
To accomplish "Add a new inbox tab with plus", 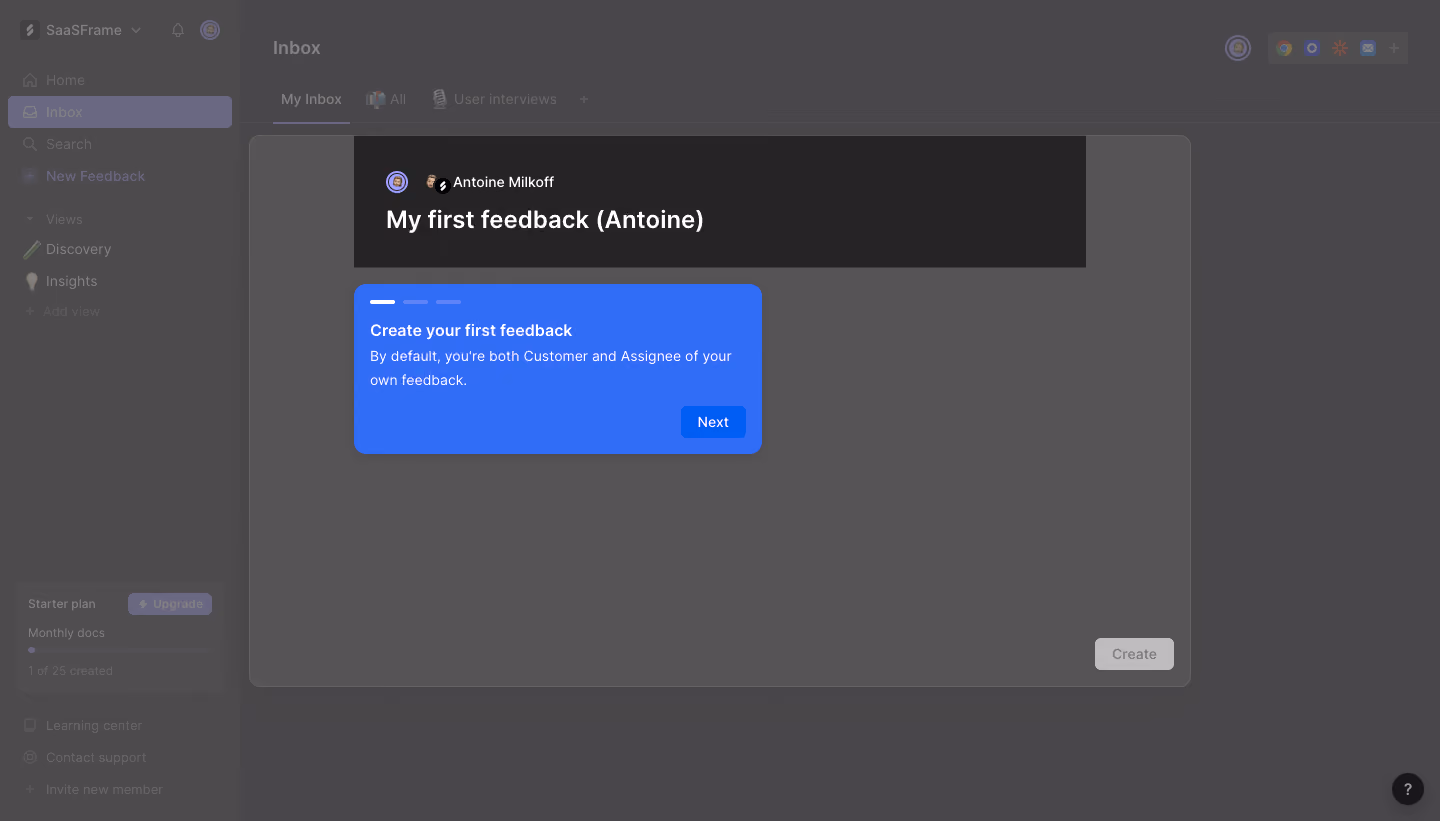I will (x=584, y=99).
